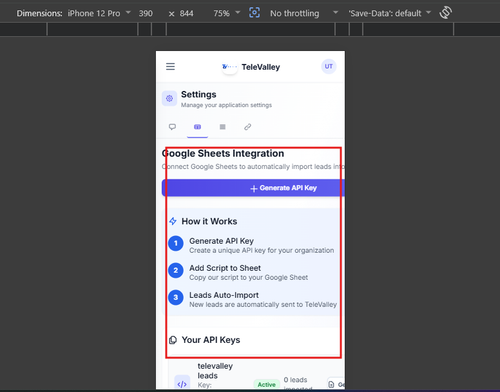Click the Your API Keys heading
Screen dimensions: 500x392
(211, 340)
